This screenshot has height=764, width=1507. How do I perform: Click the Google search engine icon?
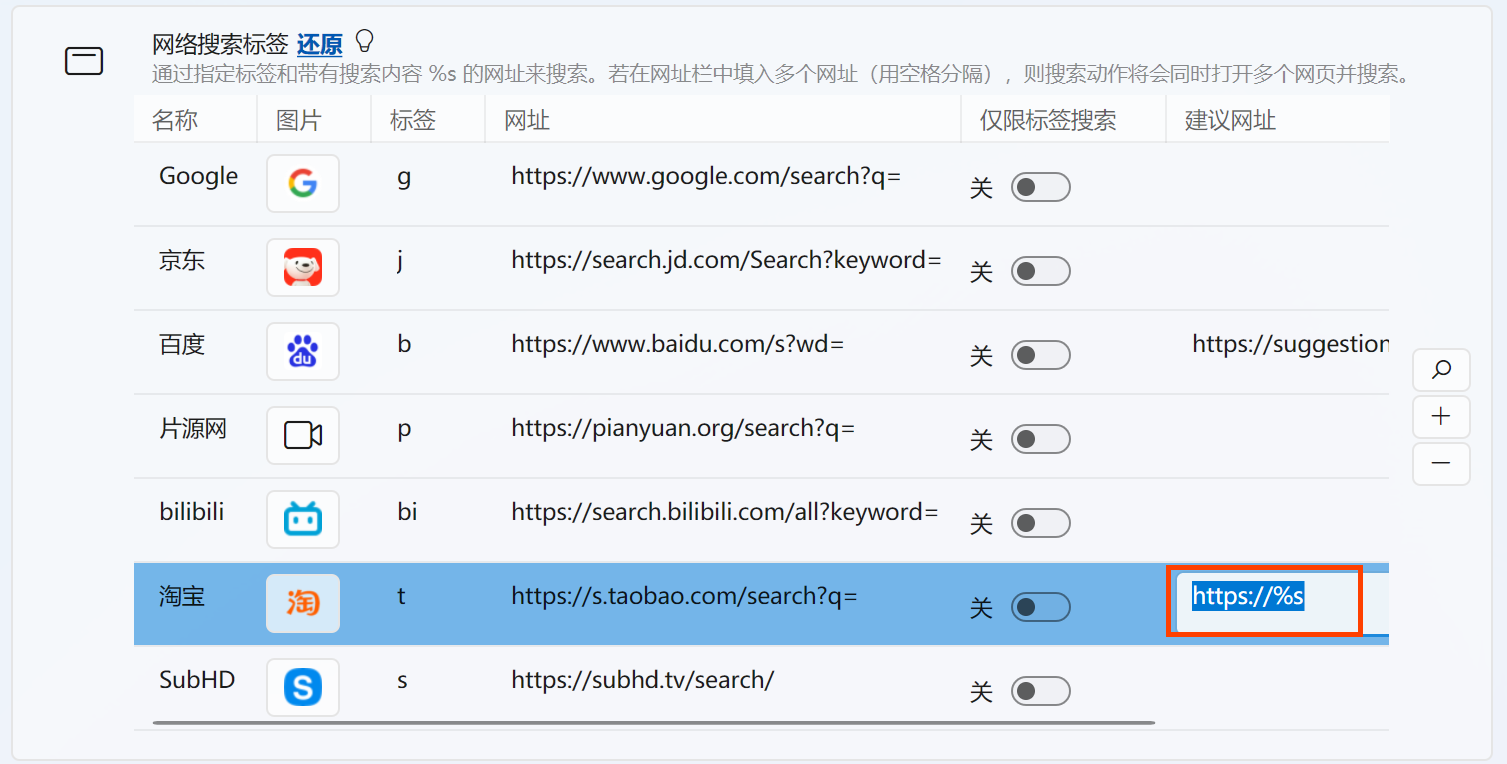click(302, 184)
